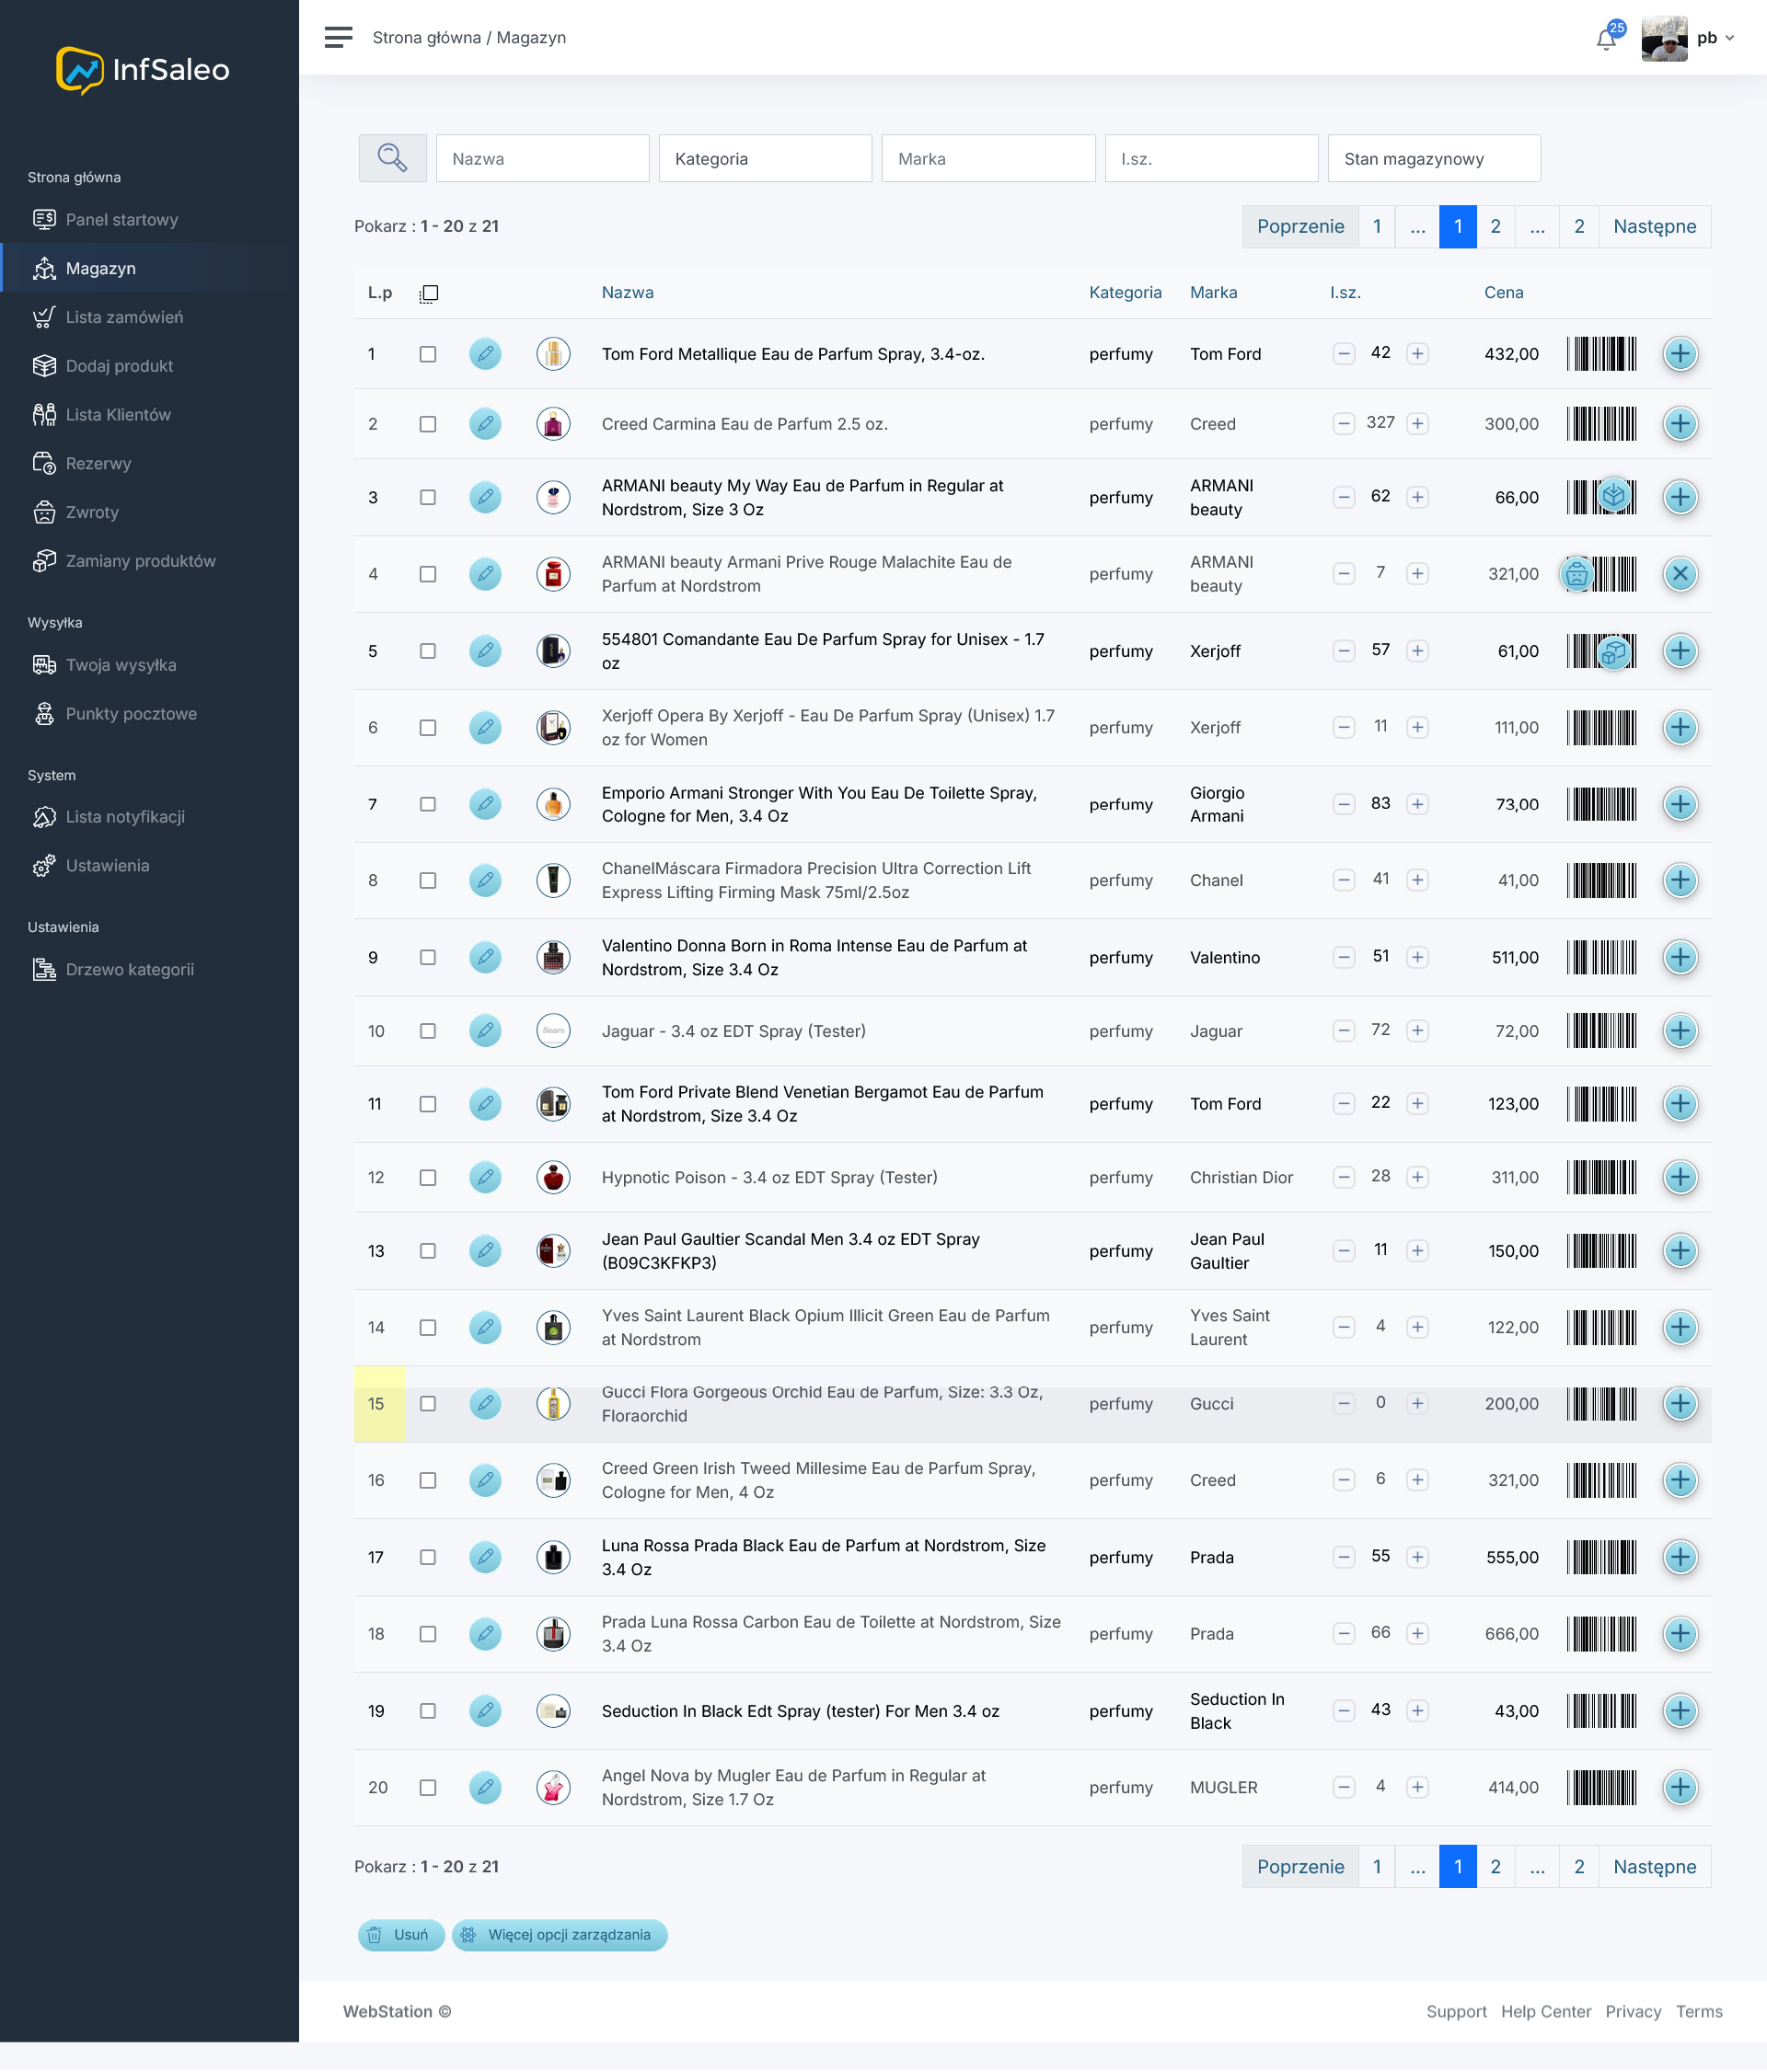Screen dimensions: 1767x2072
Task: Click plus circle for Angel Nova by Mugler
Action: tap(1680, 1788)
